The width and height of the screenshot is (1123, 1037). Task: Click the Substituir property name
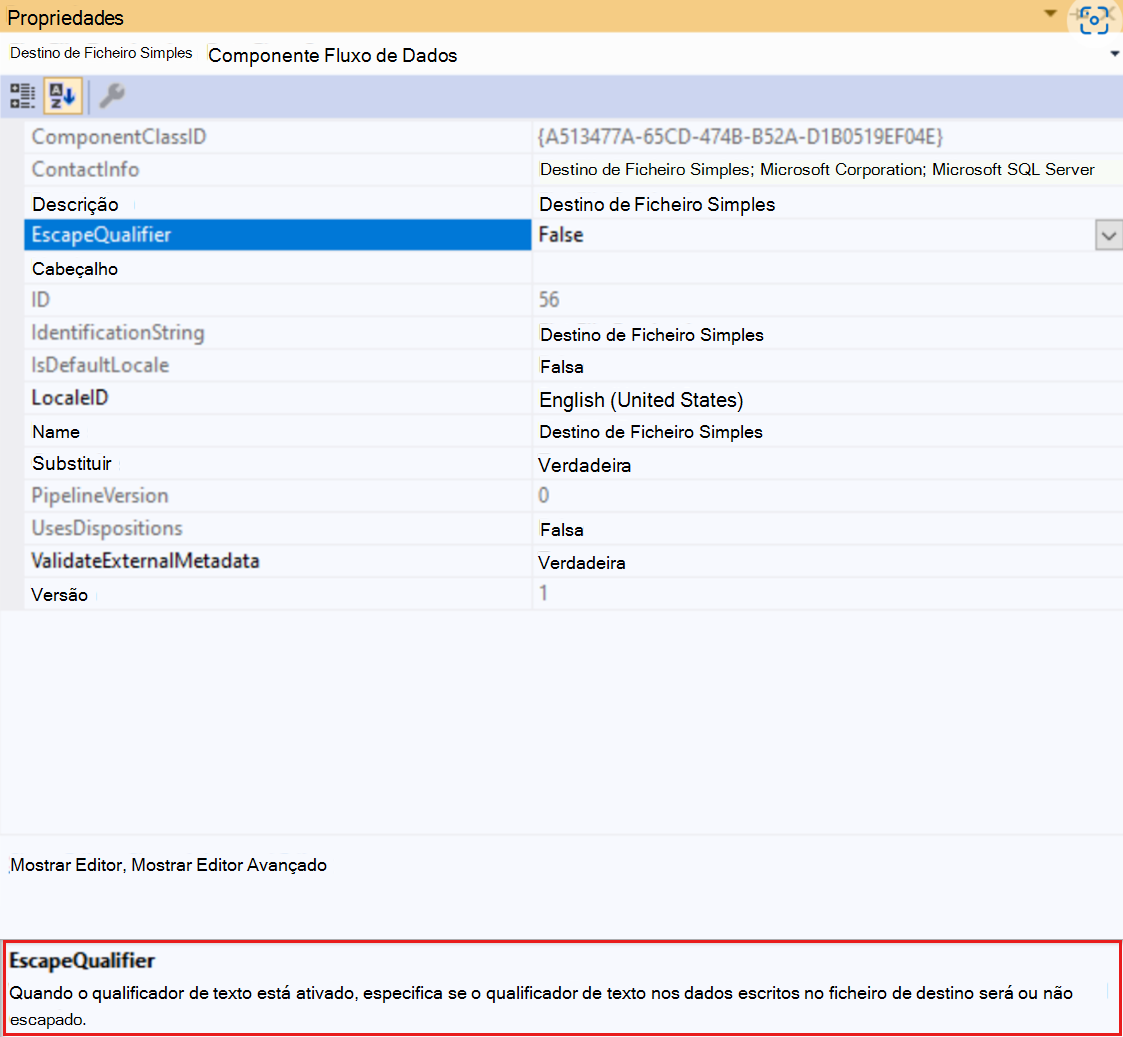pyautogui.click(x=72, y=464)
